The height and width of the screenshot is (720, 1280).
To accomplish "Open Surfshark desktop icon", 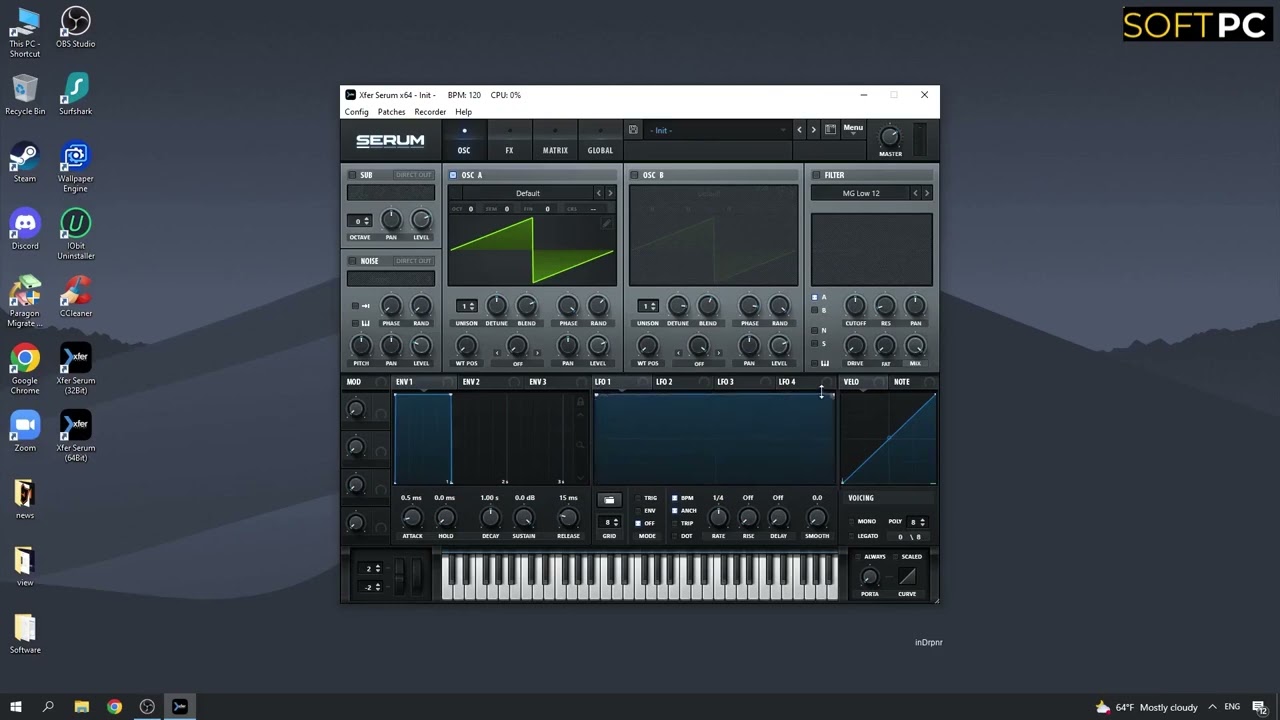I will (75, 95).
